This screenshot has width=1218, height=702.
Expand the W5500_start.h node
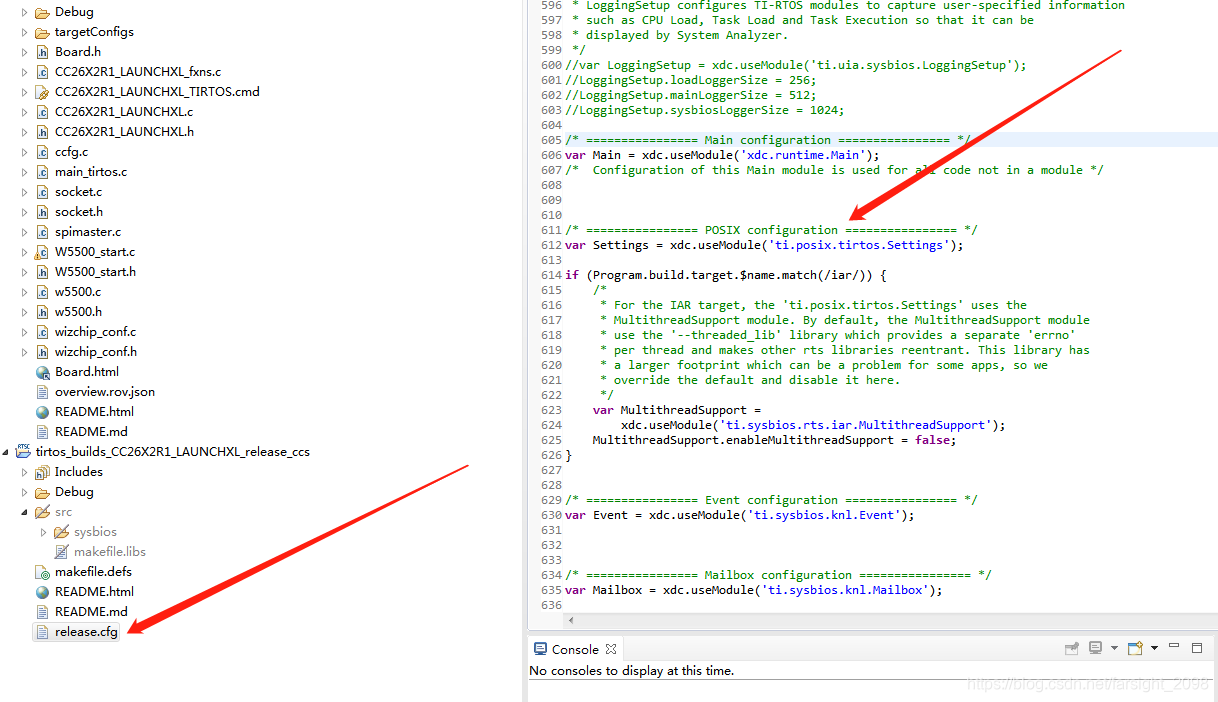[x=25, y=272]
